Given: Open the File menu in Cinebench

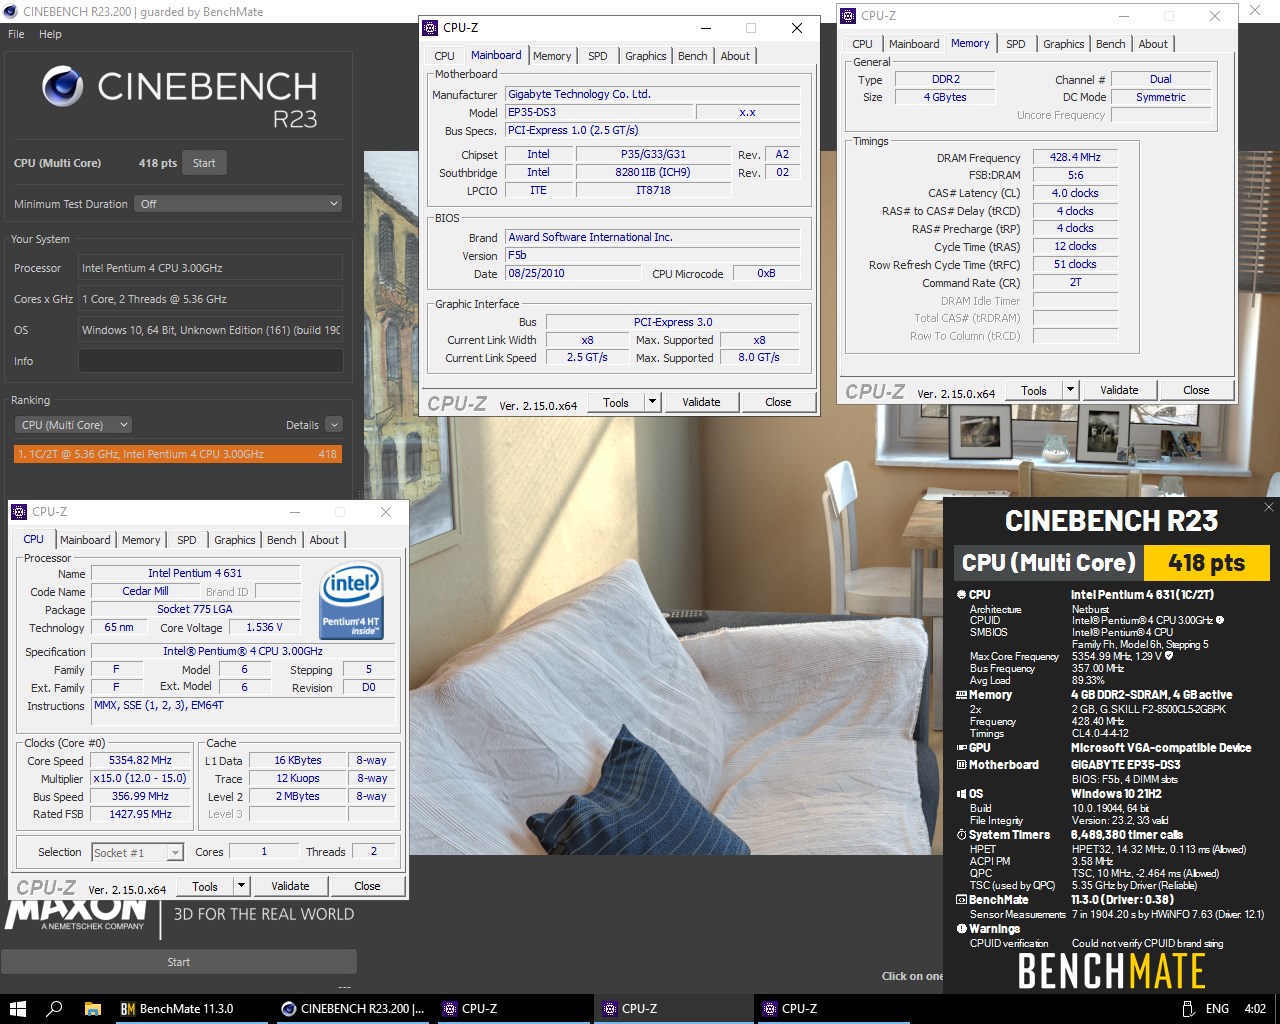Looking at the screenshot, I should click(16, 34).
